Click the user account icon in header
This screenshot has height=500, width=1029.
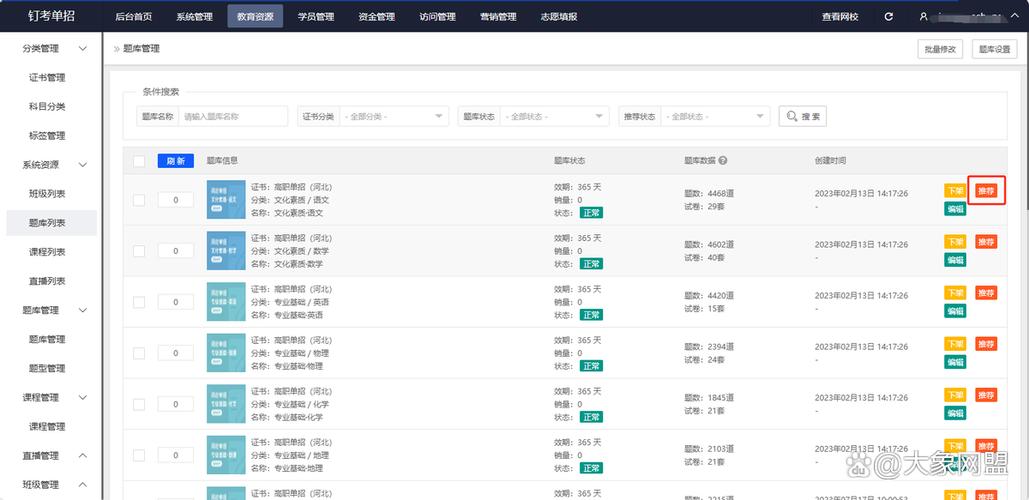pyautogui.click(x=923, y=16)
